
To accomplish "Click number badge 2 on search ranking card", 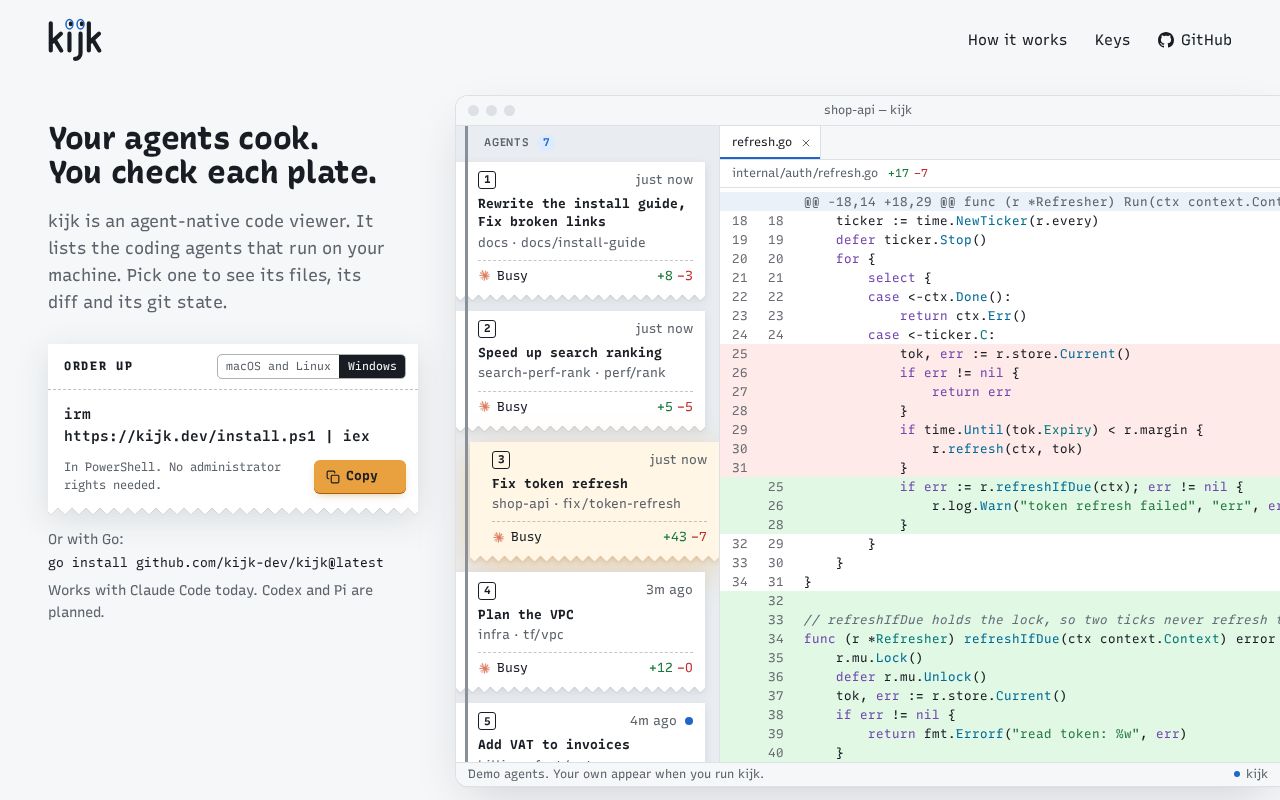I will (487, 329).
